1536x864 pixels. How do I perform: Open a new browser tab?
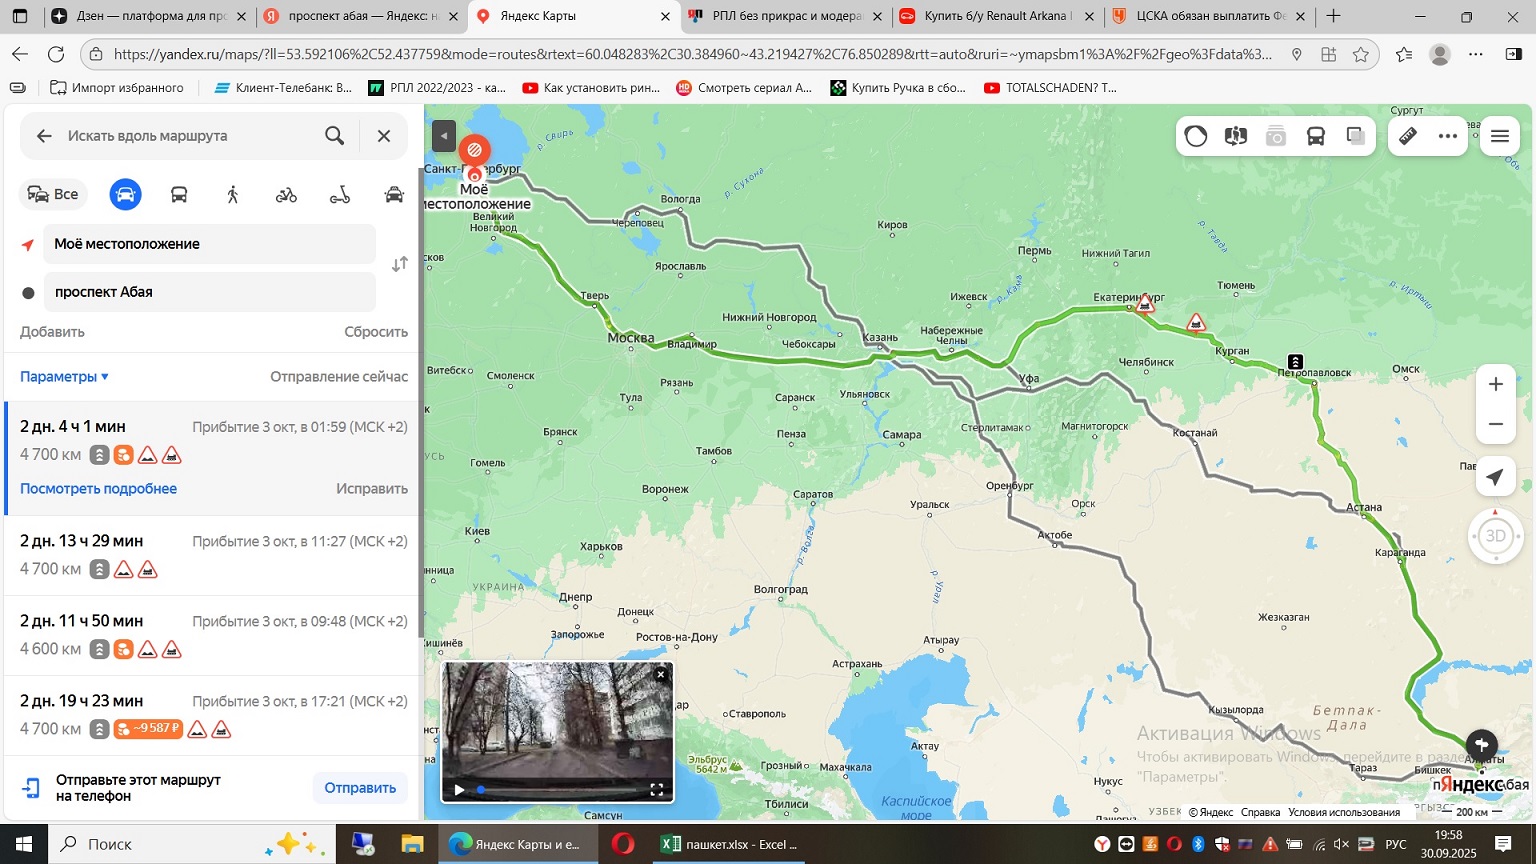tap(1333, 16)
